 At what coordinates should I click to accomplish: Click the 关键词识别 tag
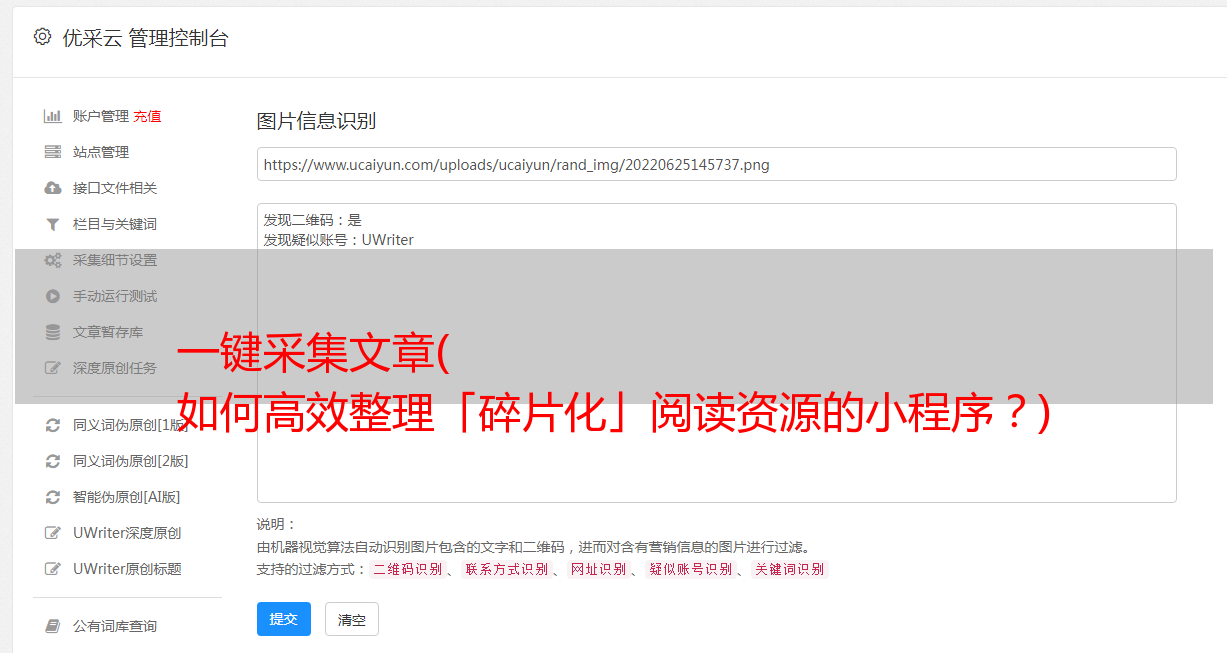click(790, 569)
